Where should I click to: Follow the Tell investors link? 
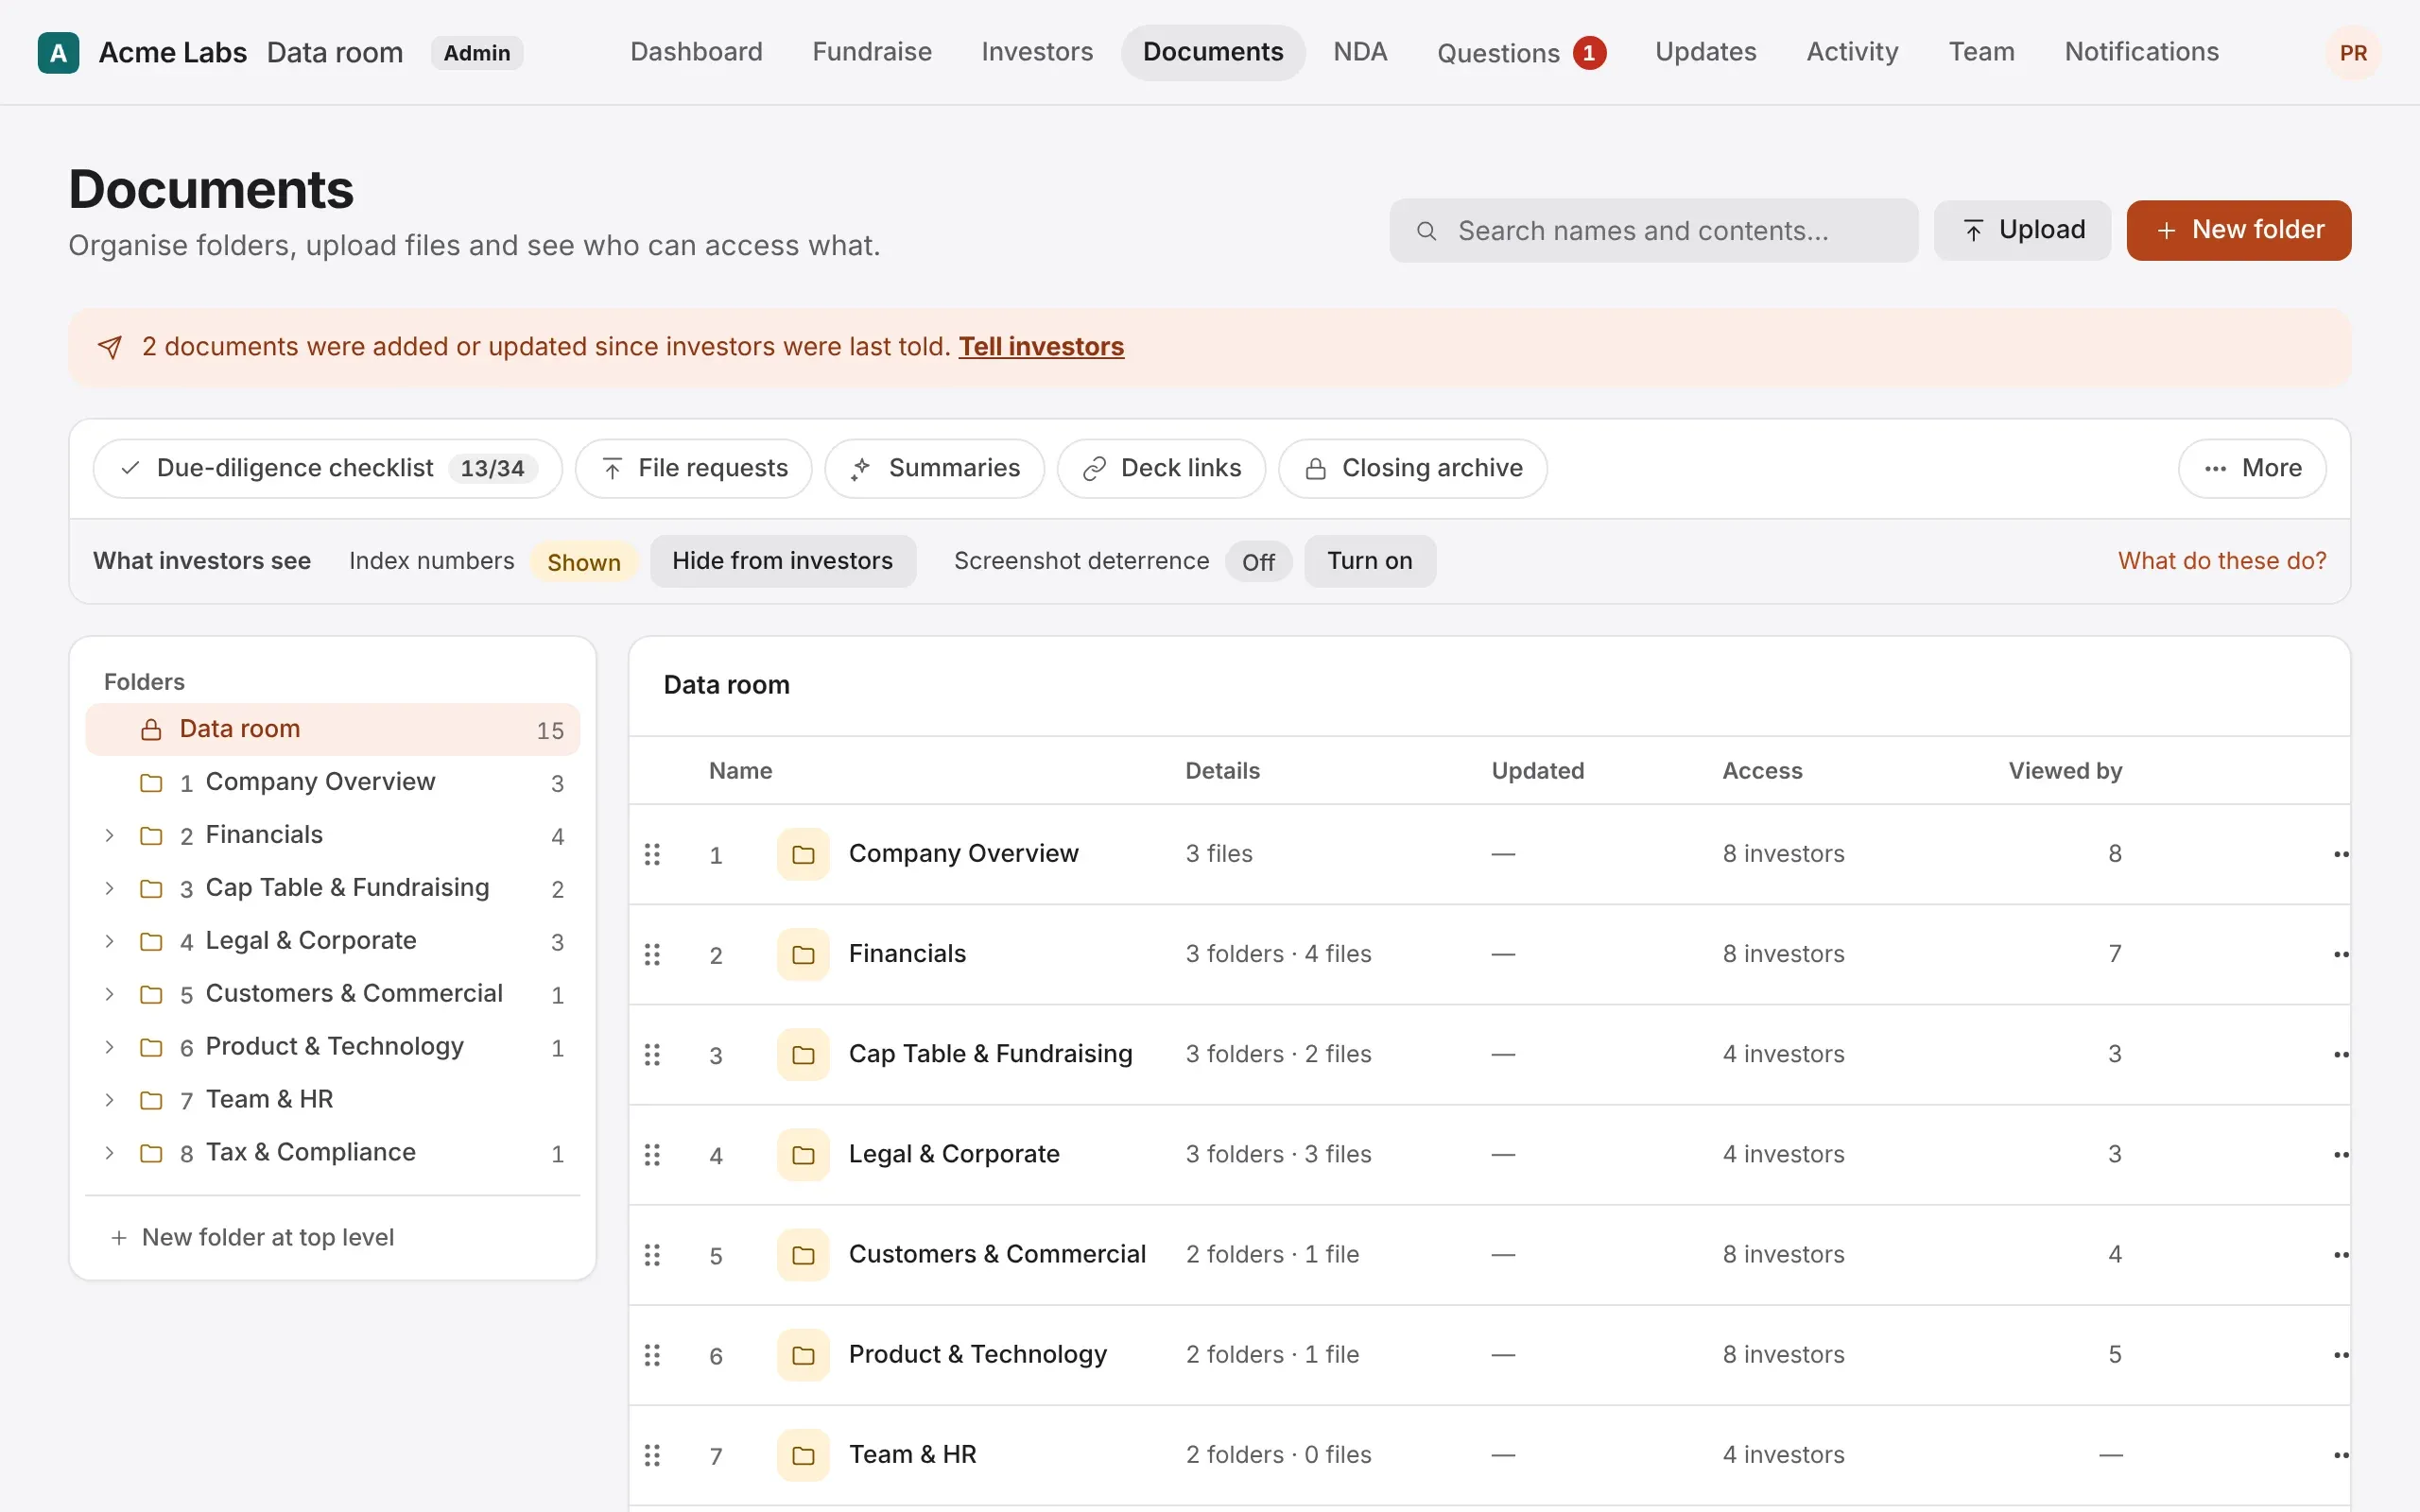click(1041, 347)
